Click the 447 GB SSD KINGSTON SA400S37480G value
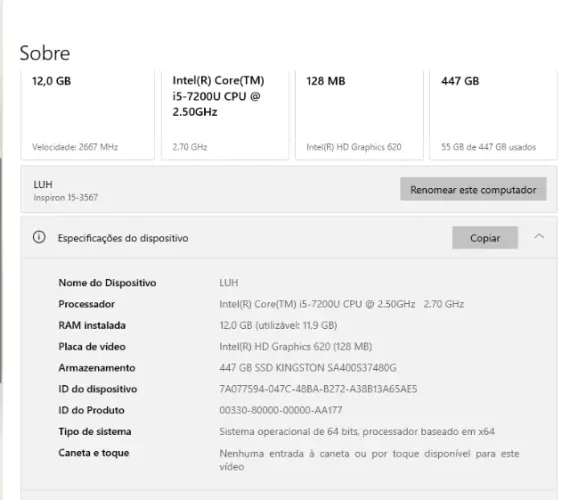 [x=308, y=368]
